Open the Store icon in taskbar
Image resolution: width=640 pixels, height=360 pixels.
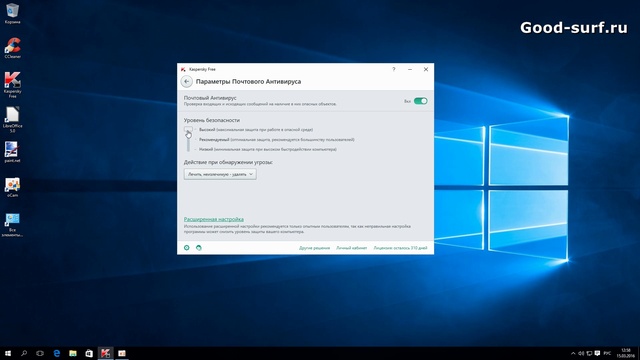click(89, 353)
